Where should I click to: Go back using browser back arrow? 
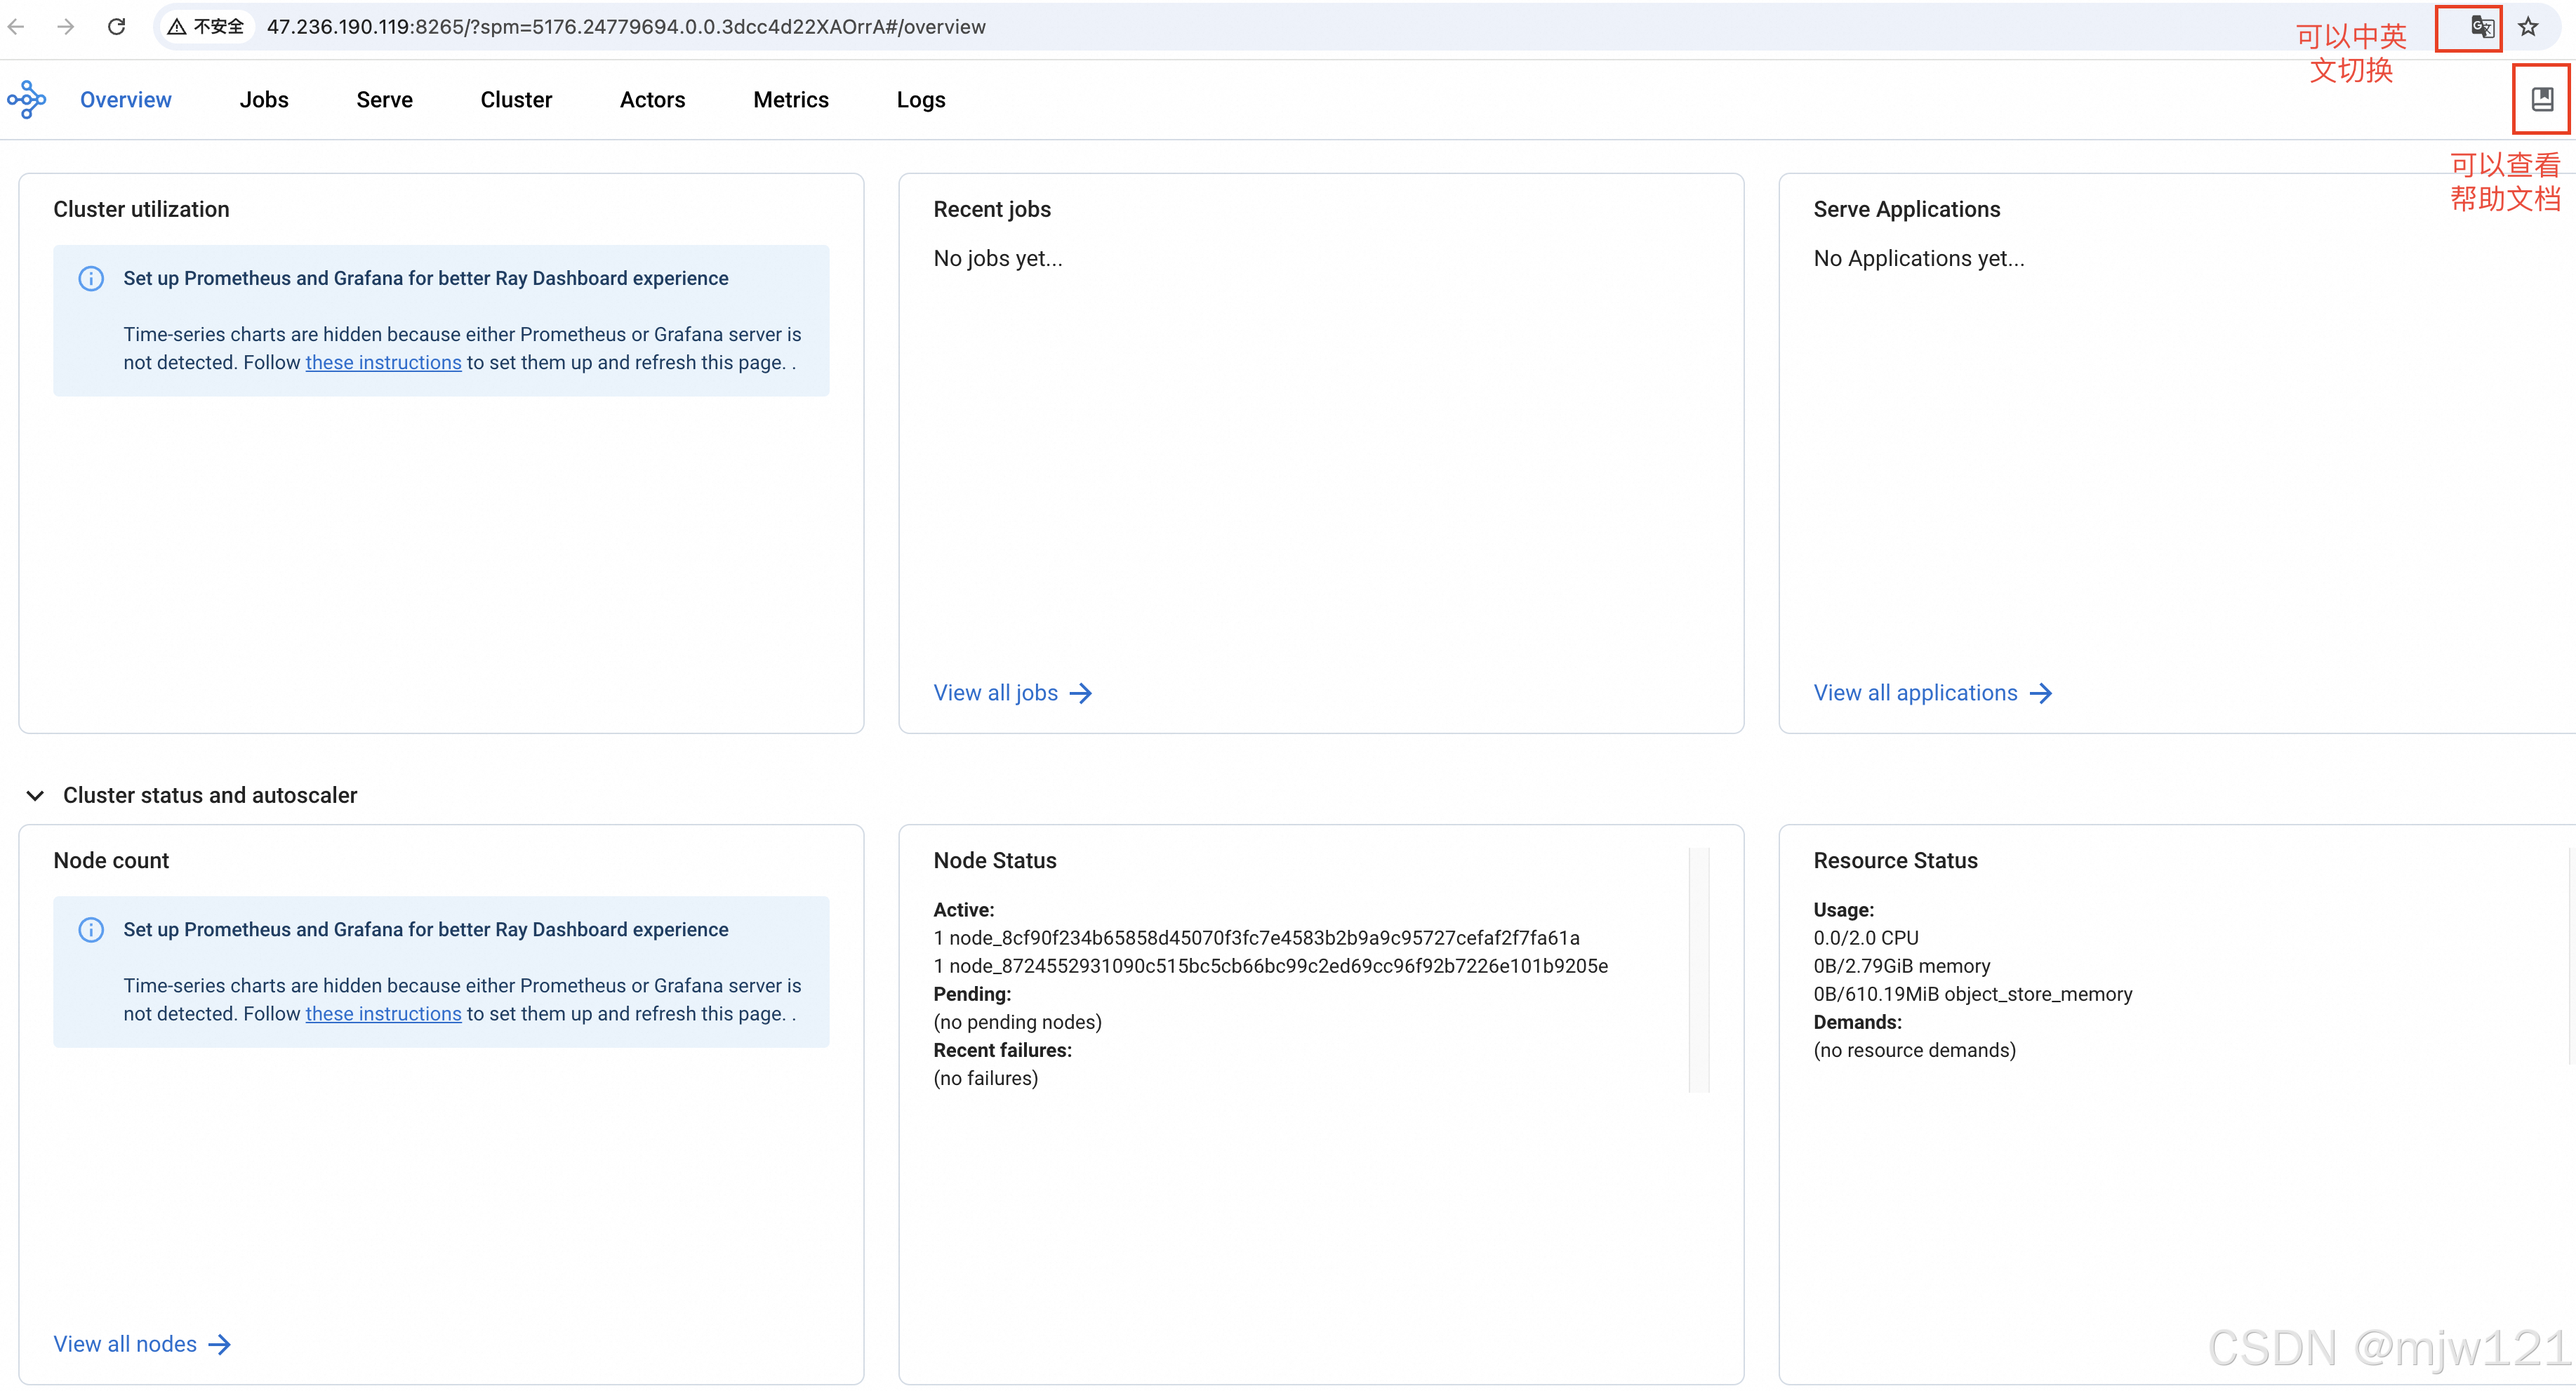pyautogui.click(x=17, y=27)
